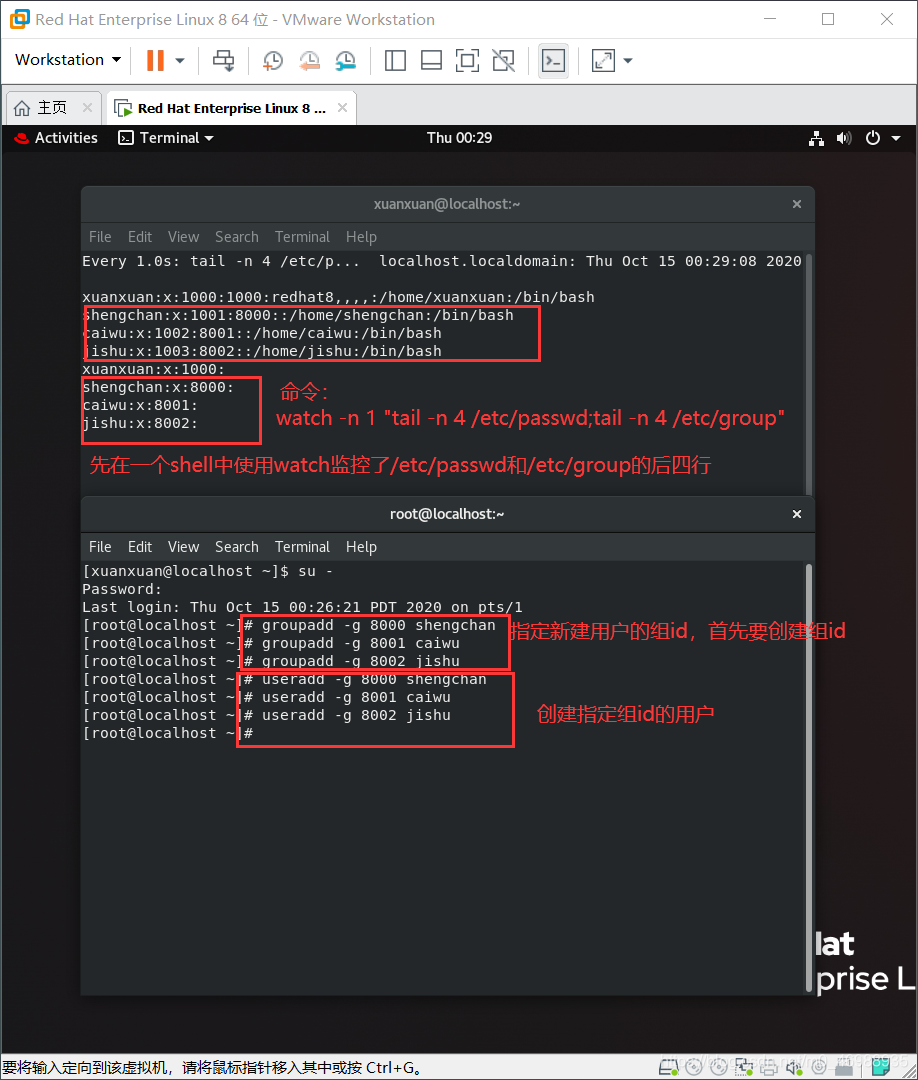This screenshot has width=918, height=1080.
Task: Switch to the 主页 home tab
Action: pyautogui.click(x=52, y=108)
